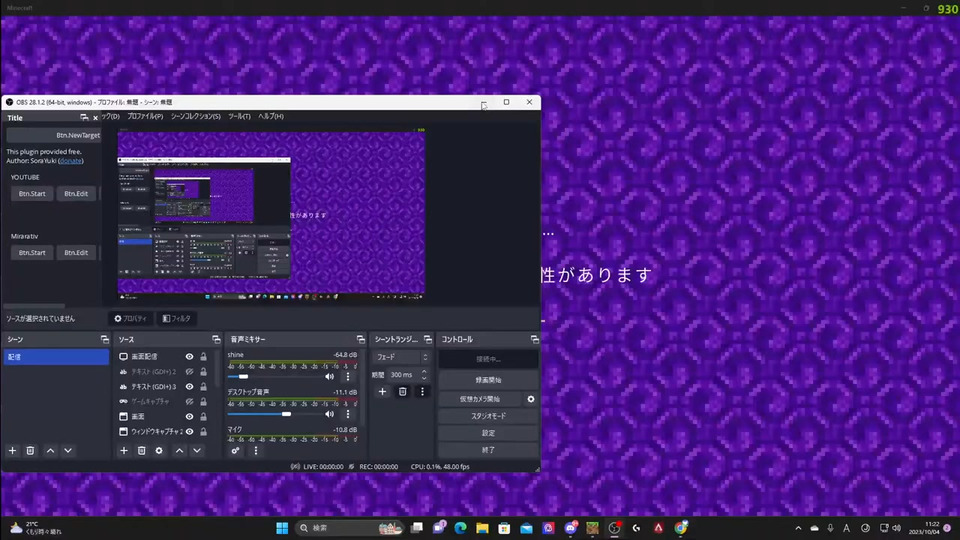This screenshot has height=540, width=960.
Task: Open デスクトップ音声 track options menu
Action: pos(348,414)
